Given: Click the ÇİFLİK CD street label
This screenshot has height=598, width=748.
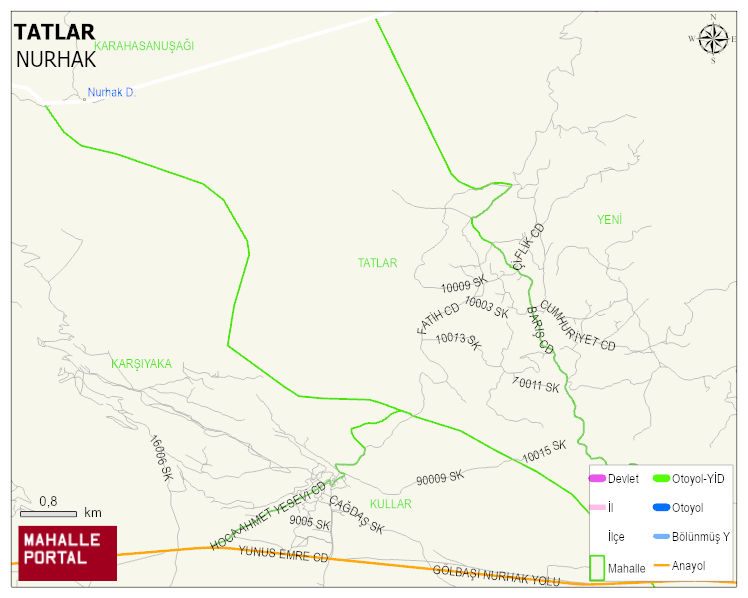Looking at the screenshot, I should (x=529, y=247).
